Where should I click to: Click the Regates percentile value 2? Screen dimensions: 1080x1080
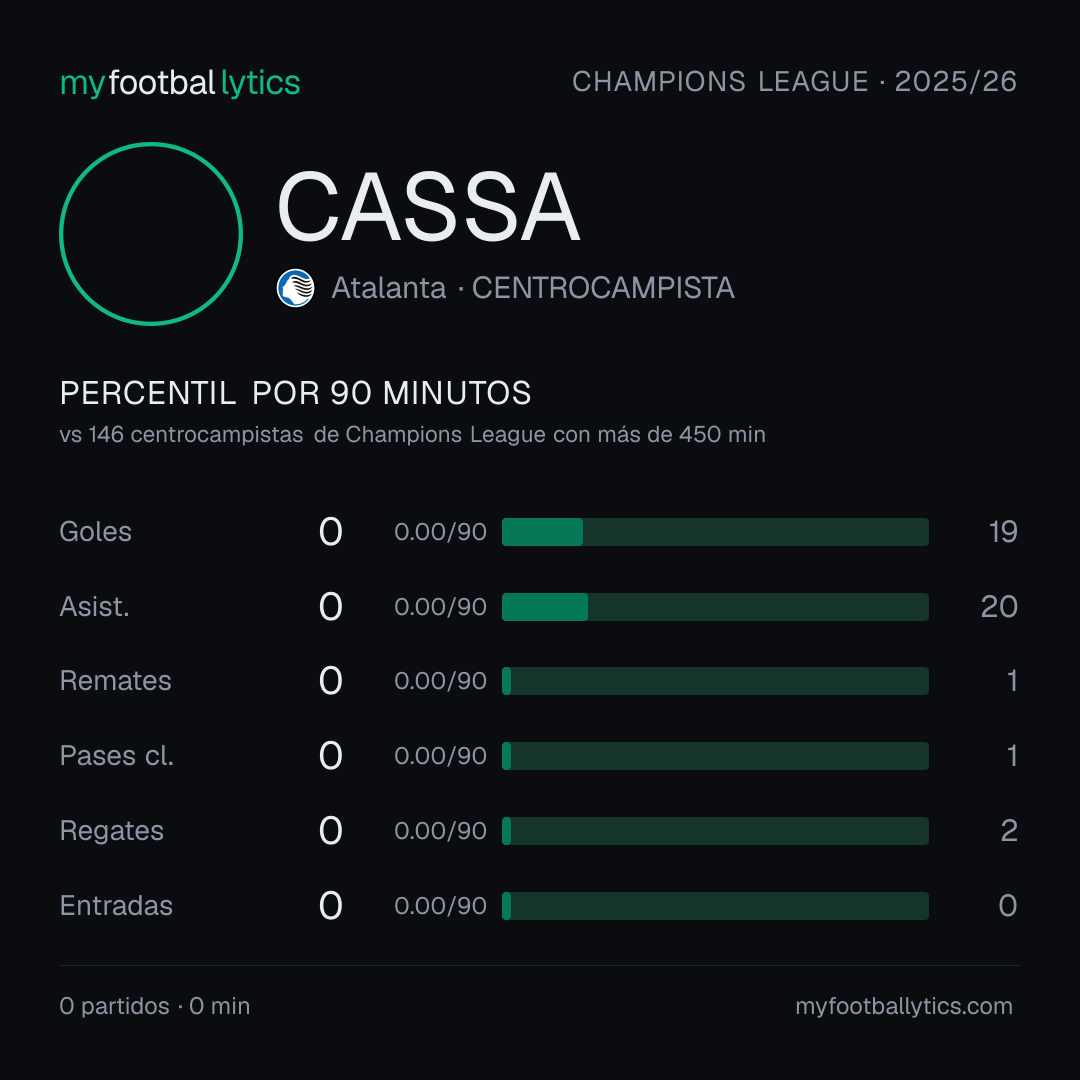tap(1009, 831)
